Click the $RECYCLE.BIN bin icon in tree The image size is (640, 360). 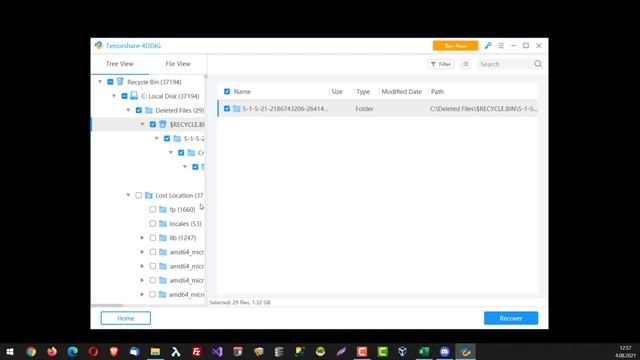click(162, 124)
